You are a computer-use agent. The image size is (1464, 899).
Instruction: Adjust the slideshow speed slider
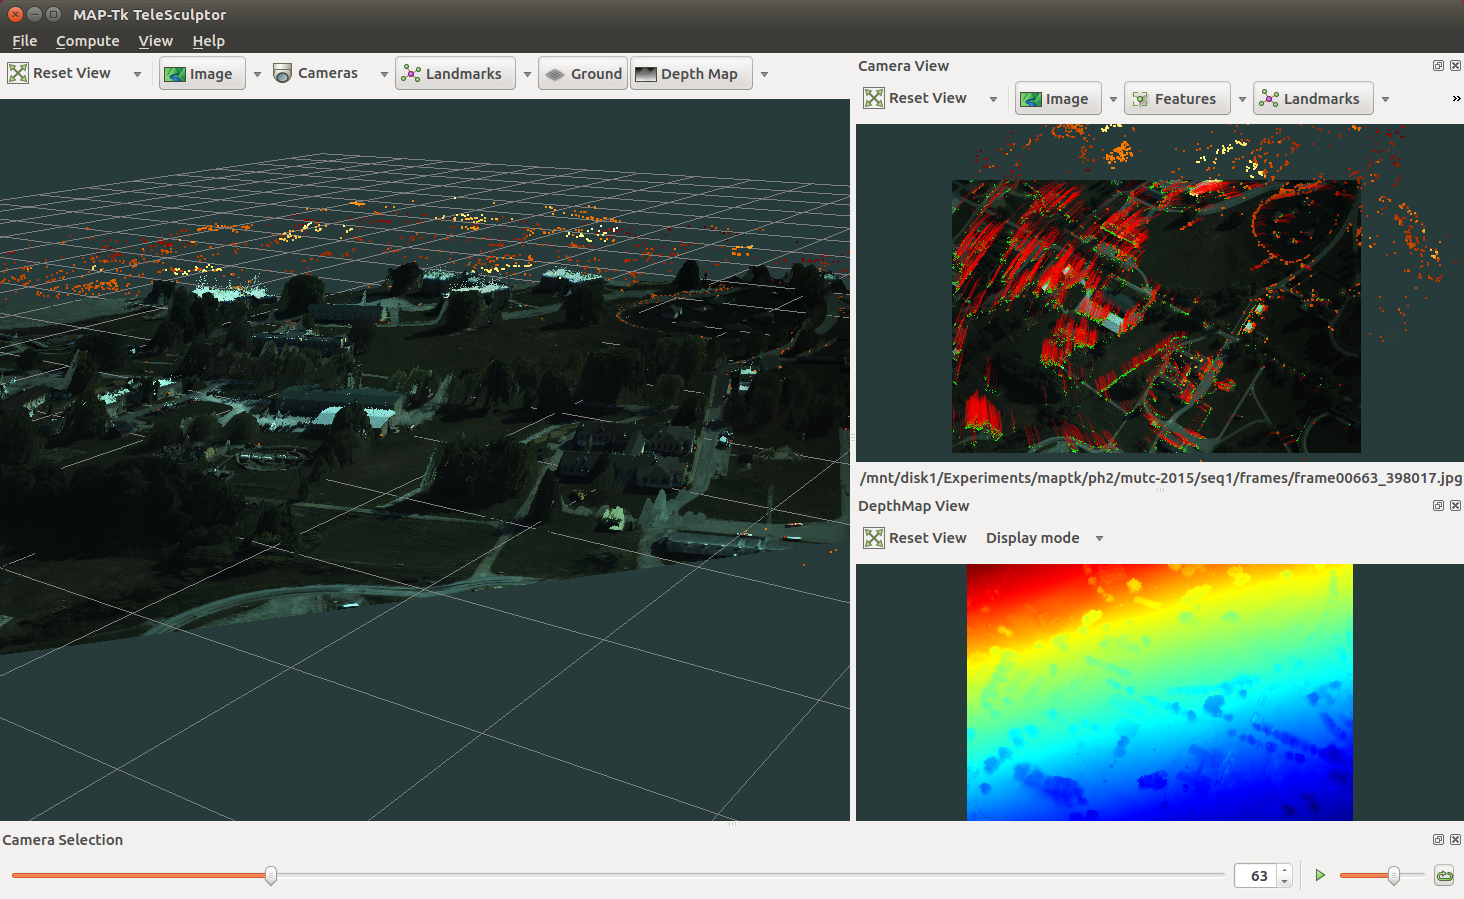[x=1382, y=876]
